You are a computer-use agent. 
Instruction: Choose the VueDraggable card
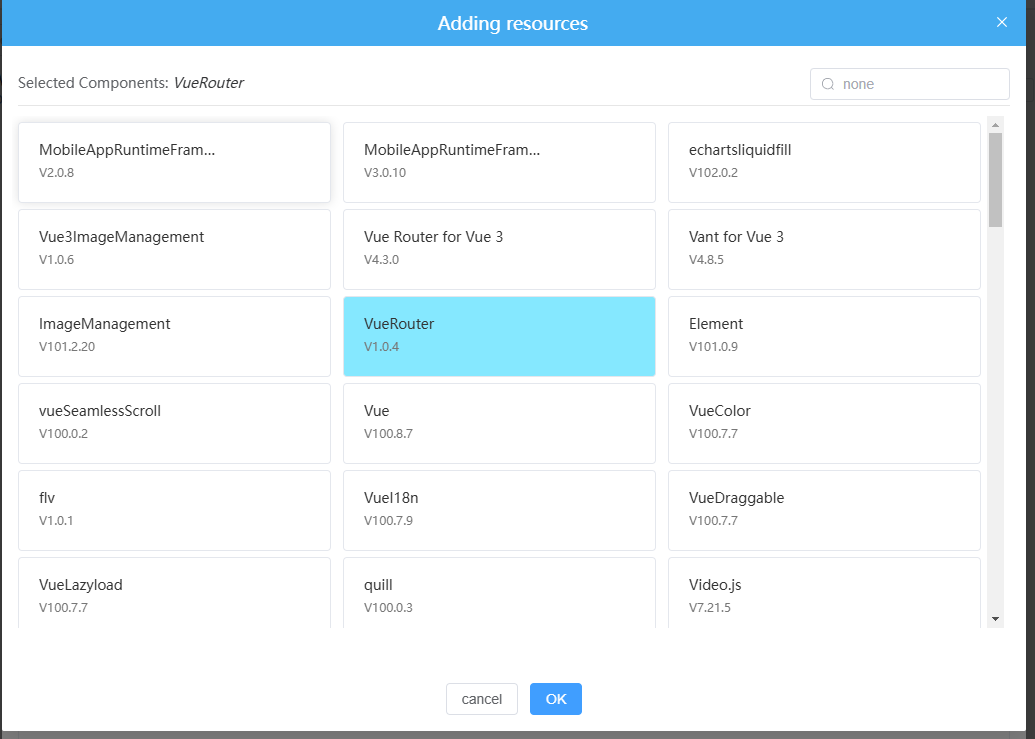(x=824, y=511)
